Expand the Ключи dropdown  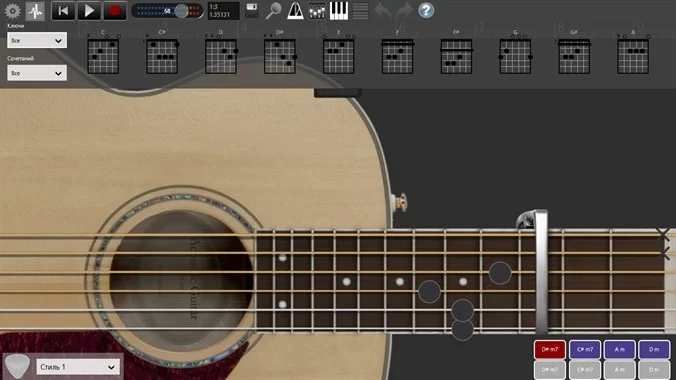[x=37, y=40]
